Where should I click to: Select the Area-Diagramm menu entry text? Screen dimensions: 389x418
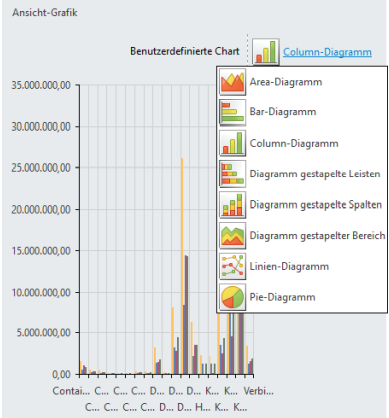[286, 82]
